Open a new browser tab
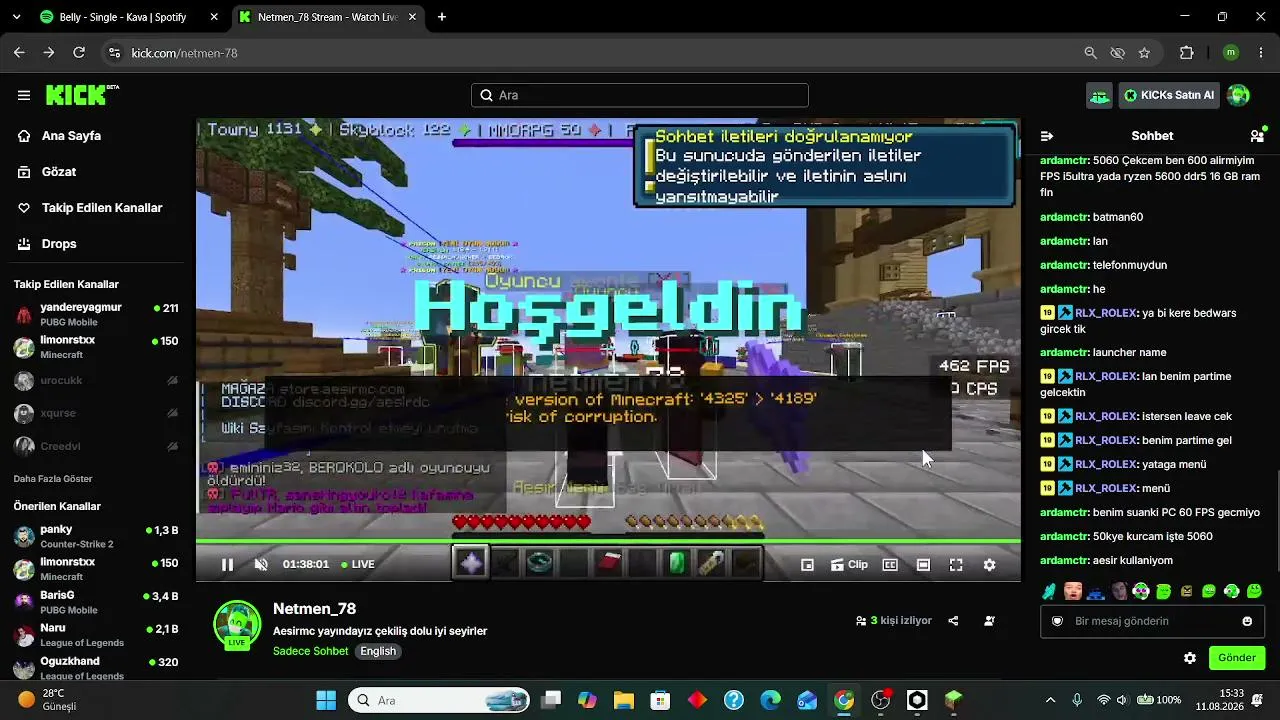Viewport: 1280px width, 720px height. coord(442,17)
